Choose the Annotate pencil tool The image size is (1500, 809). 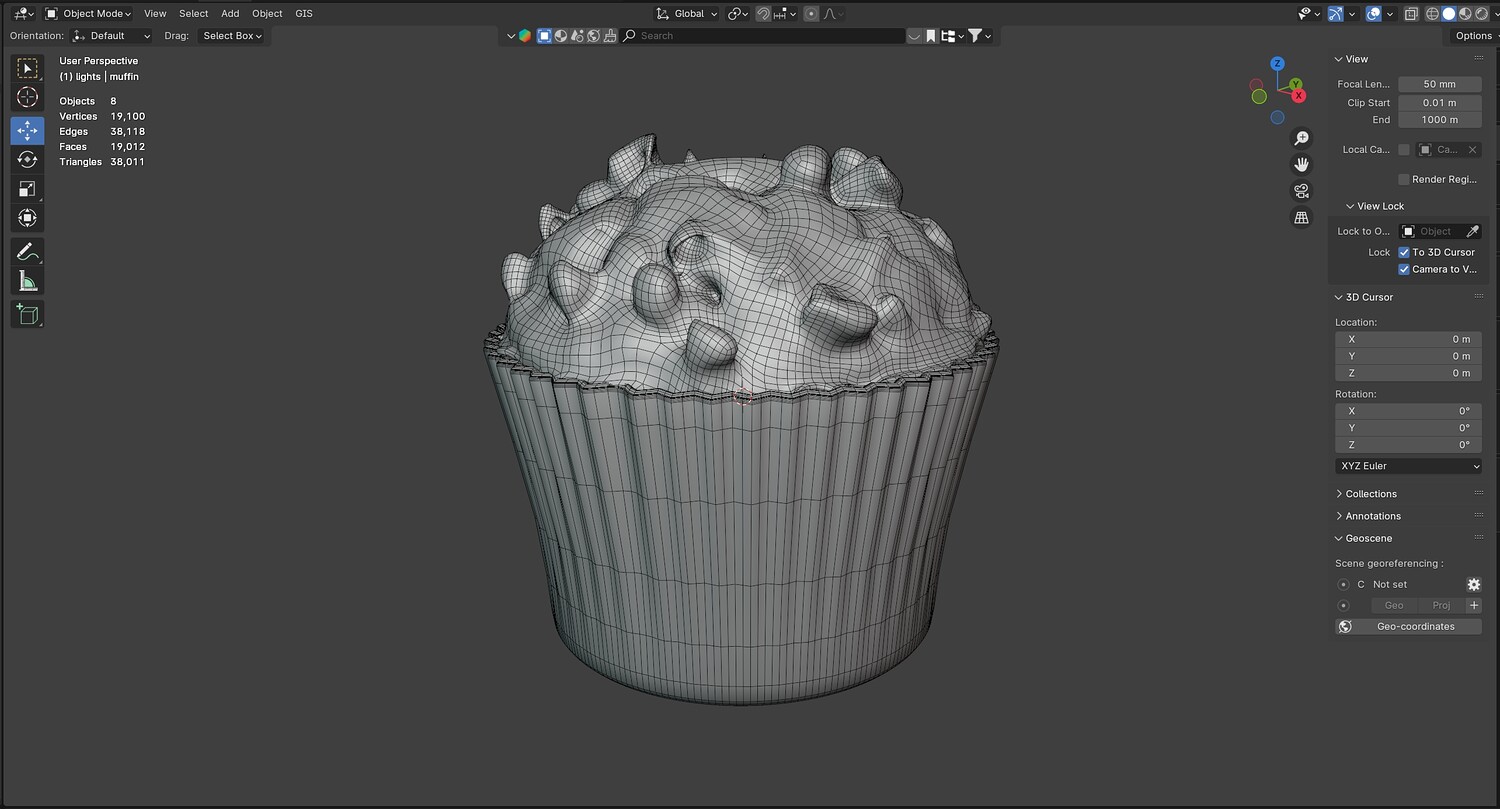(27, 252)
